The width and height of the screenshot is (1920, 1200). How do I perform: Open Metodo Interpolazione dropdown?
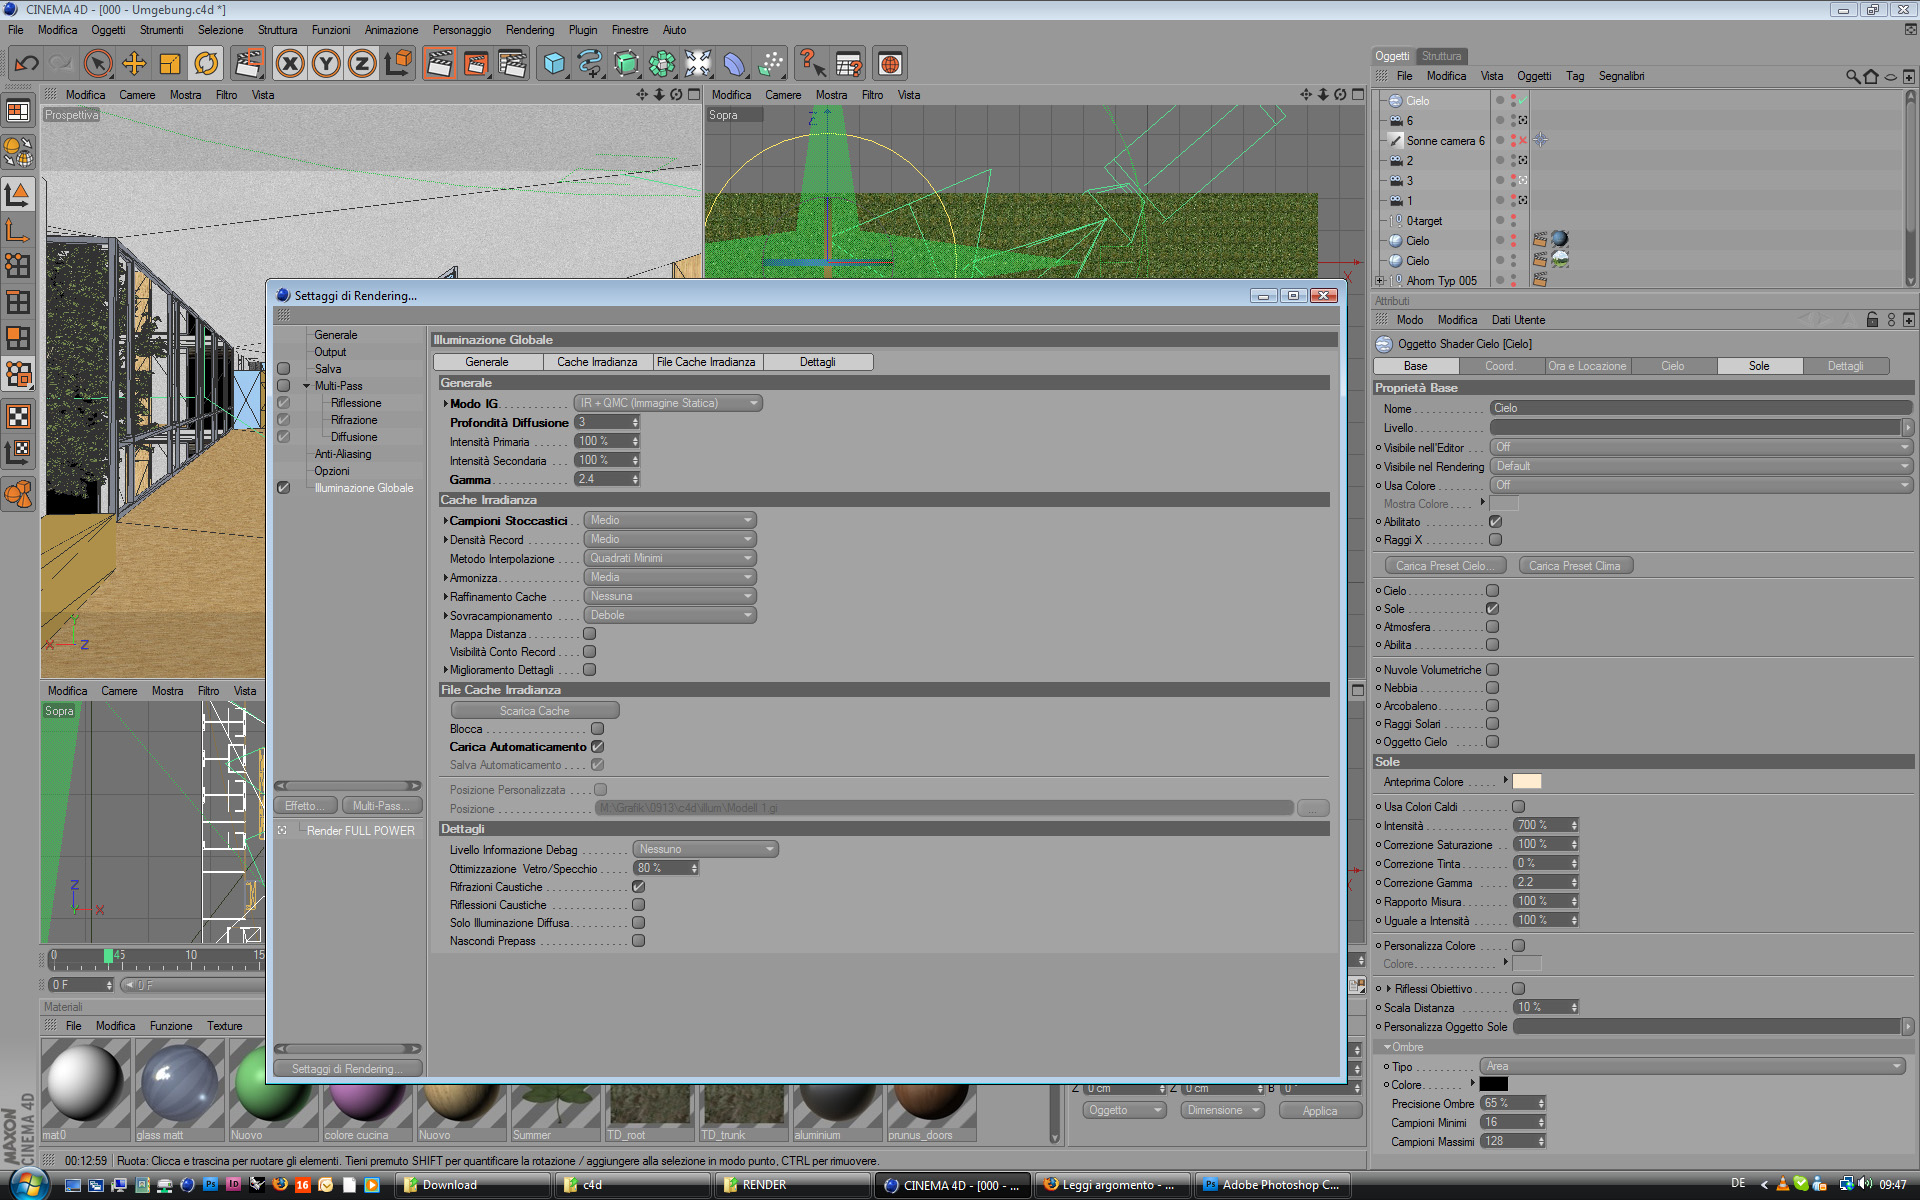[669, 558]
